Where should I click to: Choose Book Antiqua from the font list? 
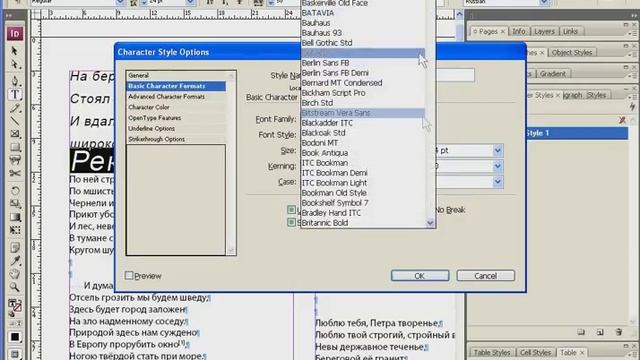[362, 153]
